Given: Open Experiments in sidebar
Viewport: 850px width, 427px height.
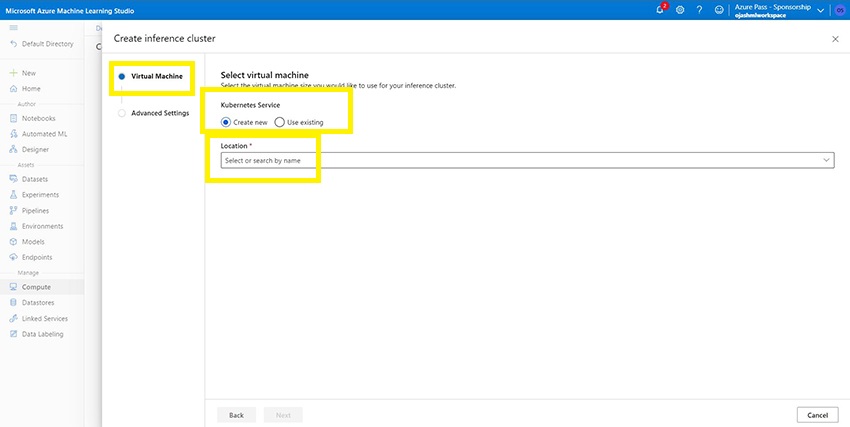Looking at the screenshot, I should click(x=34, y=195).
